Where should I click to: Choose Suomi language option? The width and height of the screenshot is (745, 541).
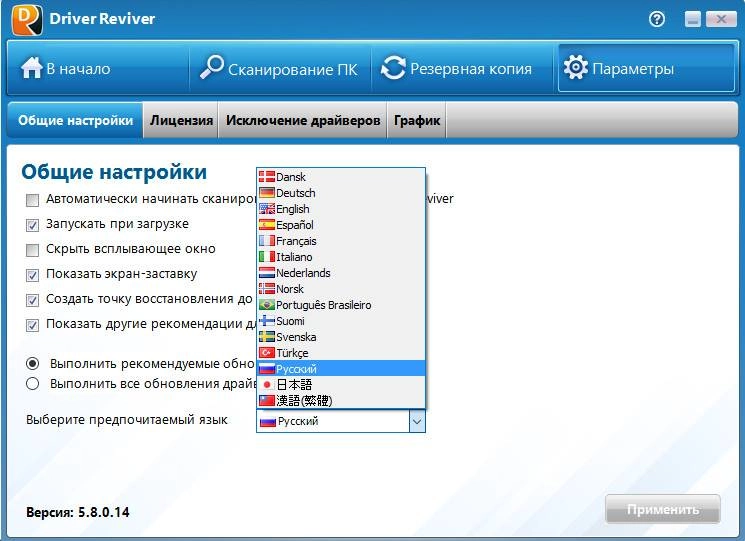point(341,321)
